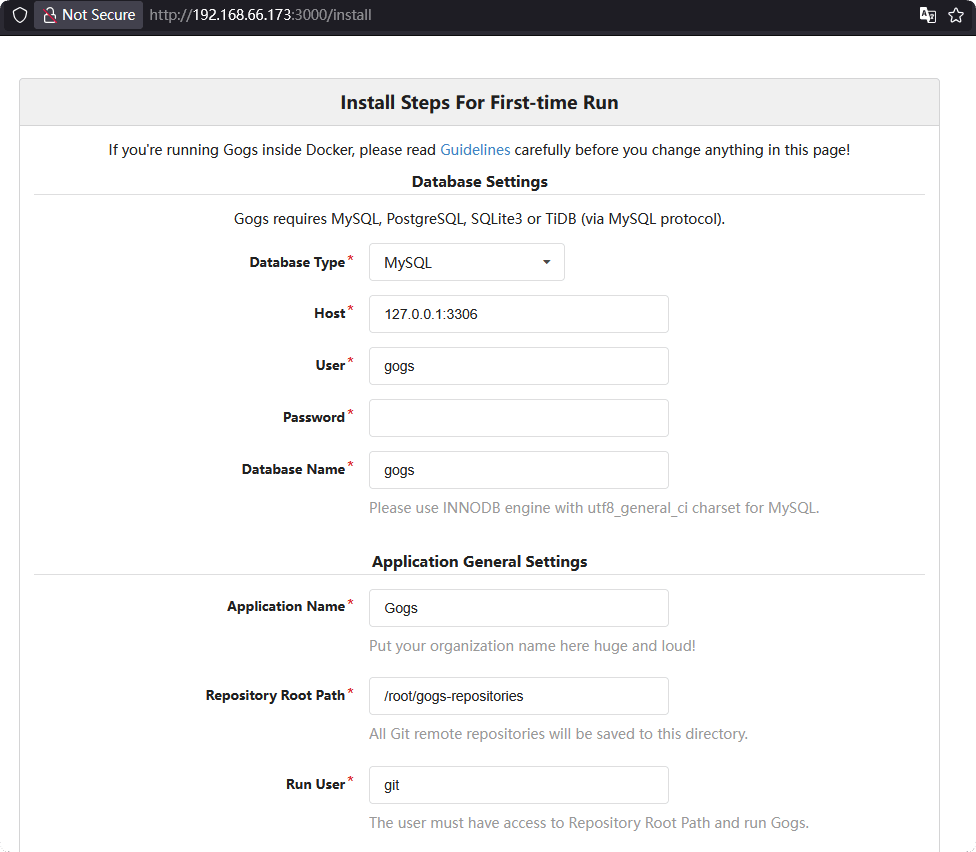Click the browser address bar URL
Viewport: 976px width, 852px height.
[x=260, y=15]
